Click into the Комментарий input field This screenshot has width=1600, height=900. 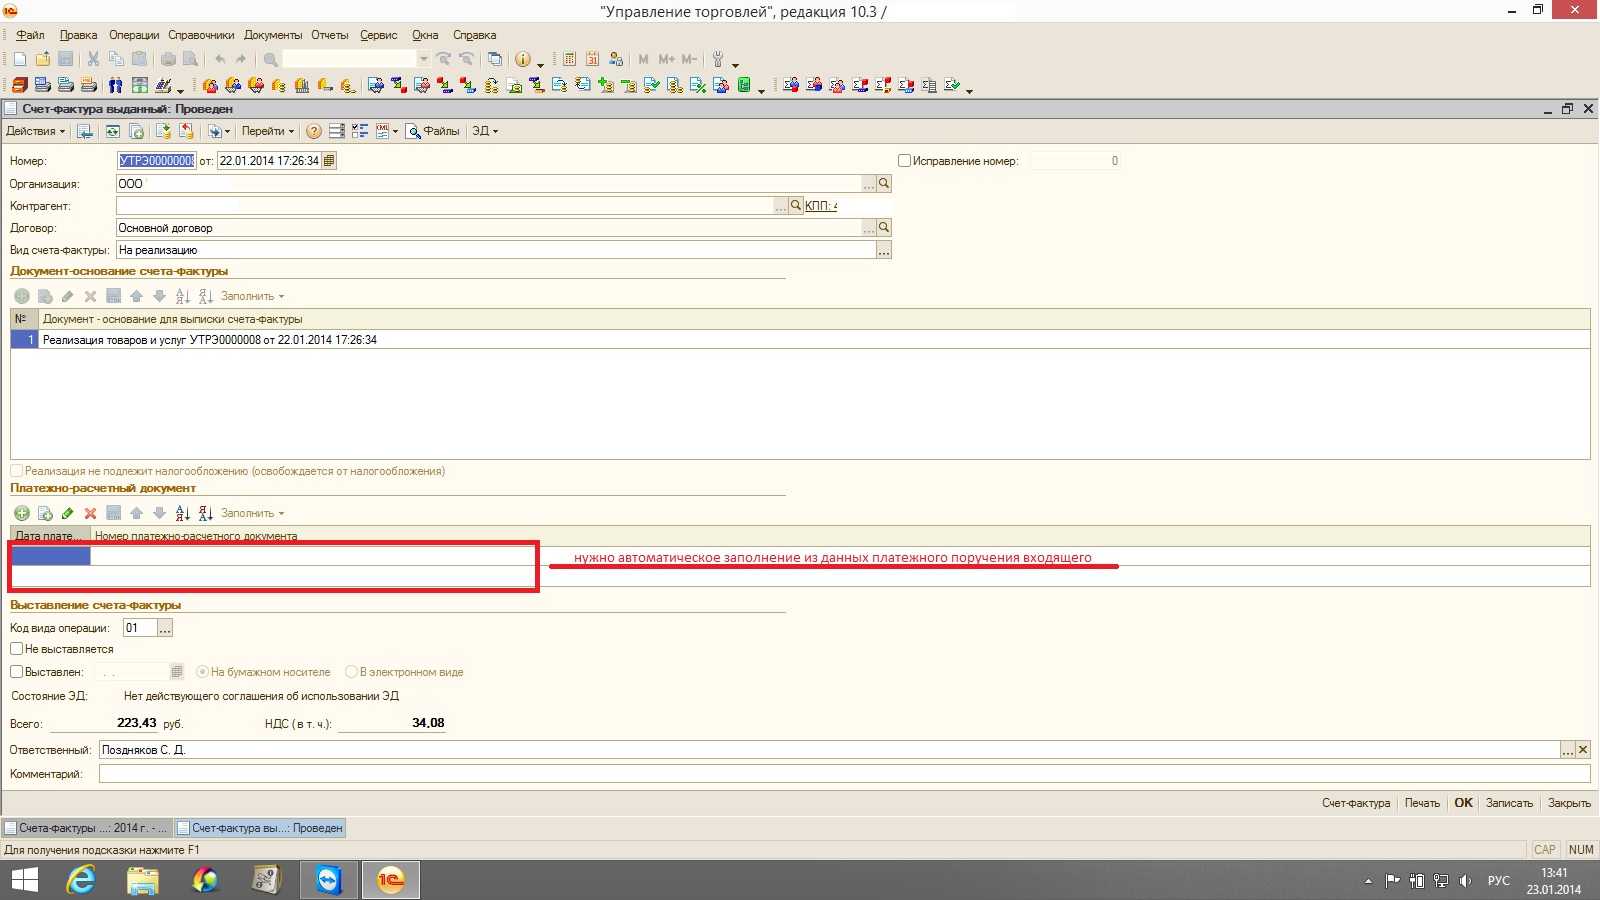843,774
